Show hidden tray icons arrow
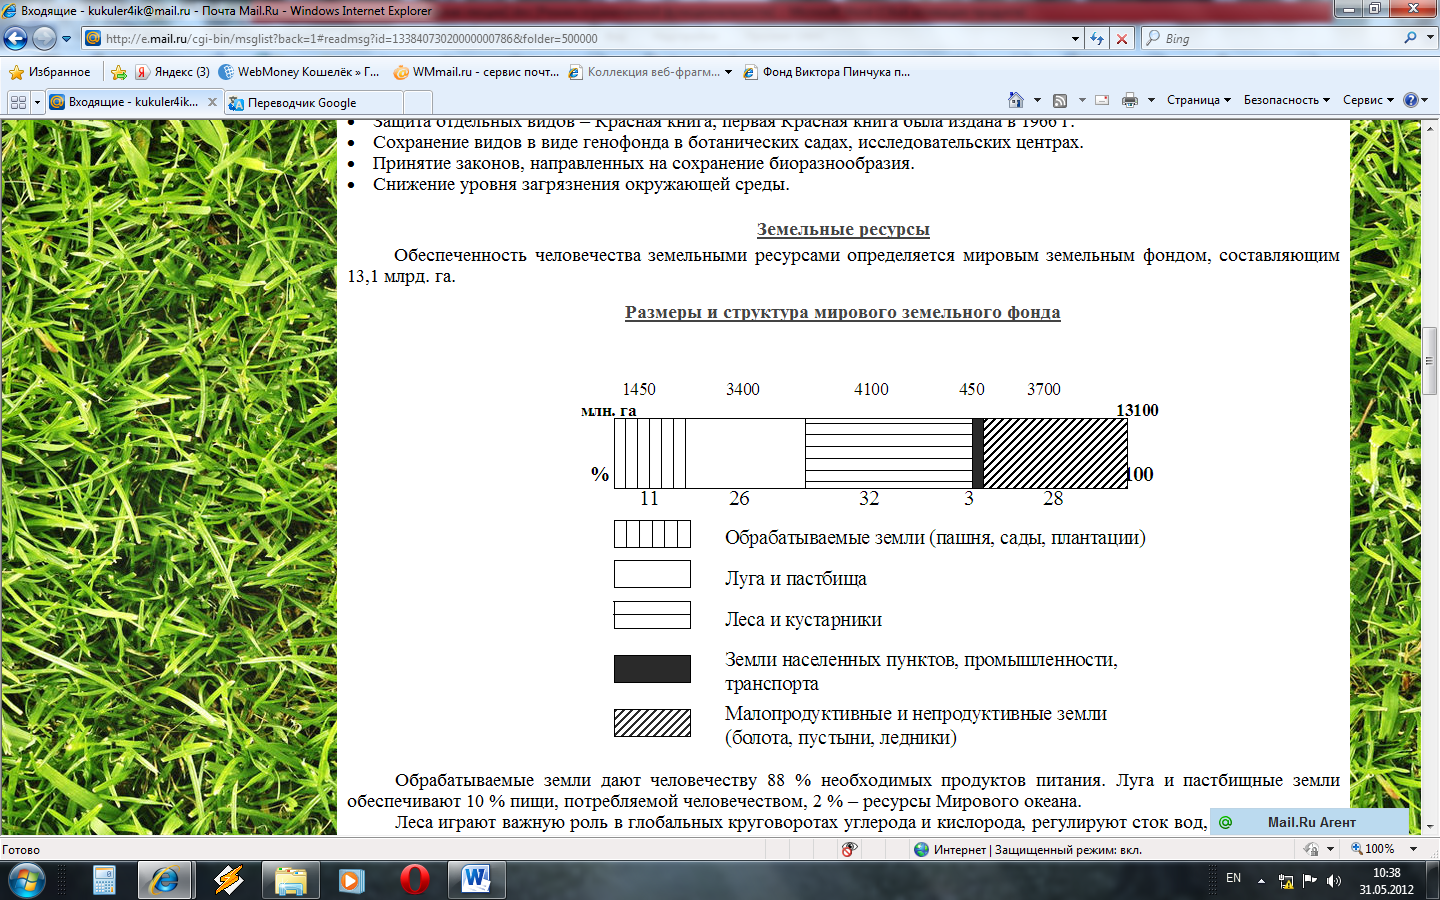Image resolution: width=1440 pixels, height=900 pixels. click(x=1262, y=881)
